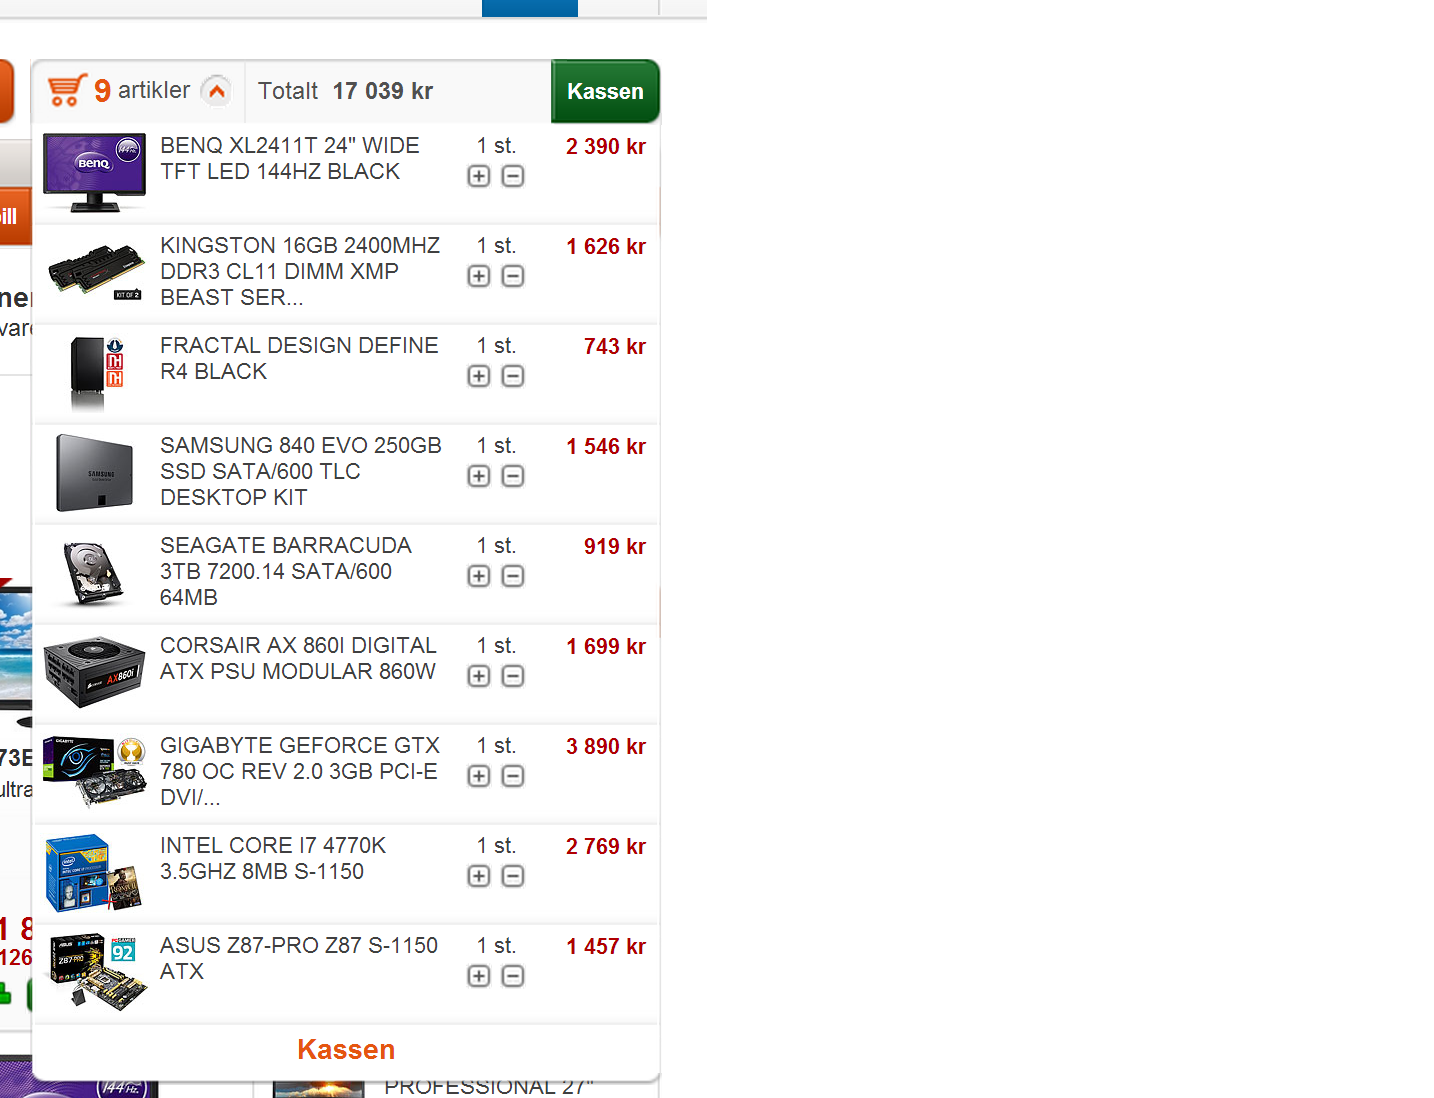Click the Samsung price "1 546 kr"

(606, 447)
